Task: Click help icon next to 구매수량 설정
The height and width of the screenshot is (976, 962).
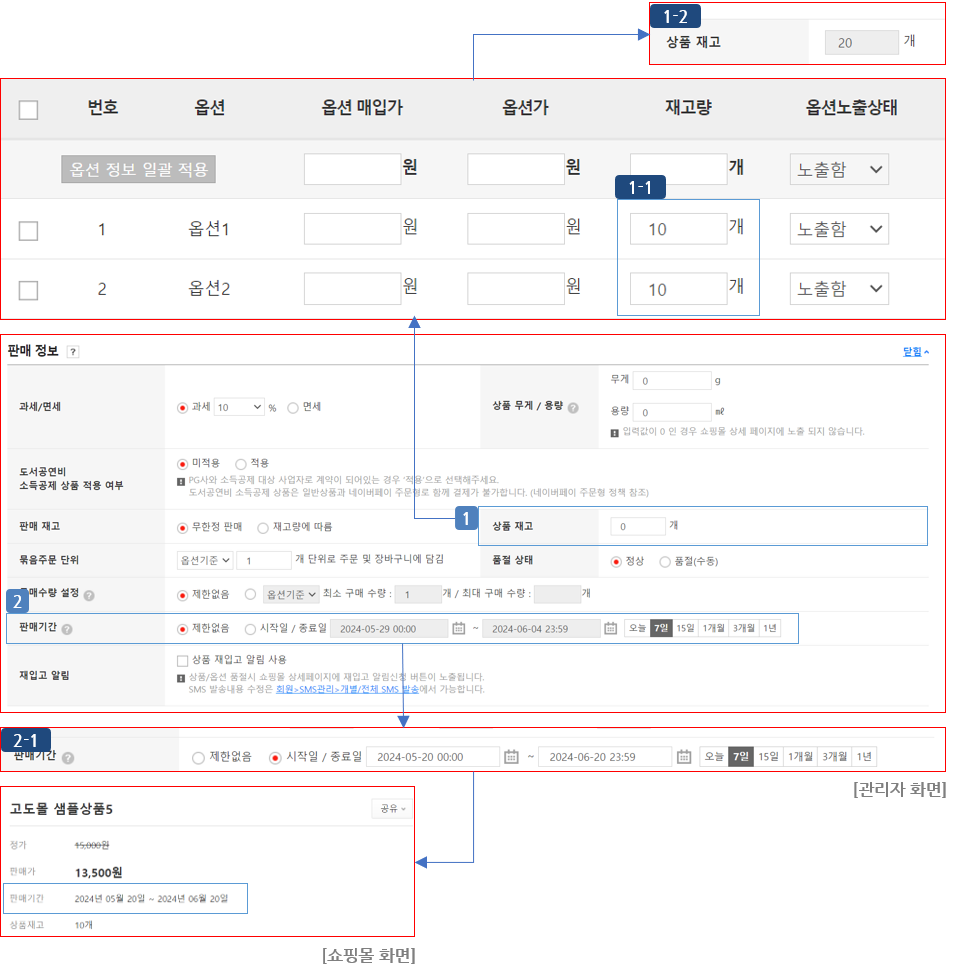Action: 89,596
